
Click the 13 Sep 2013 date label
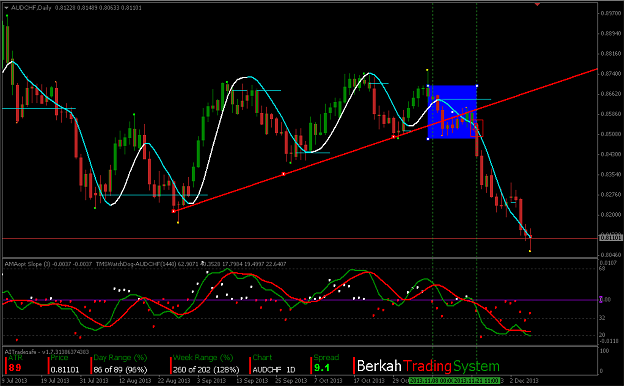click(251, 381)
